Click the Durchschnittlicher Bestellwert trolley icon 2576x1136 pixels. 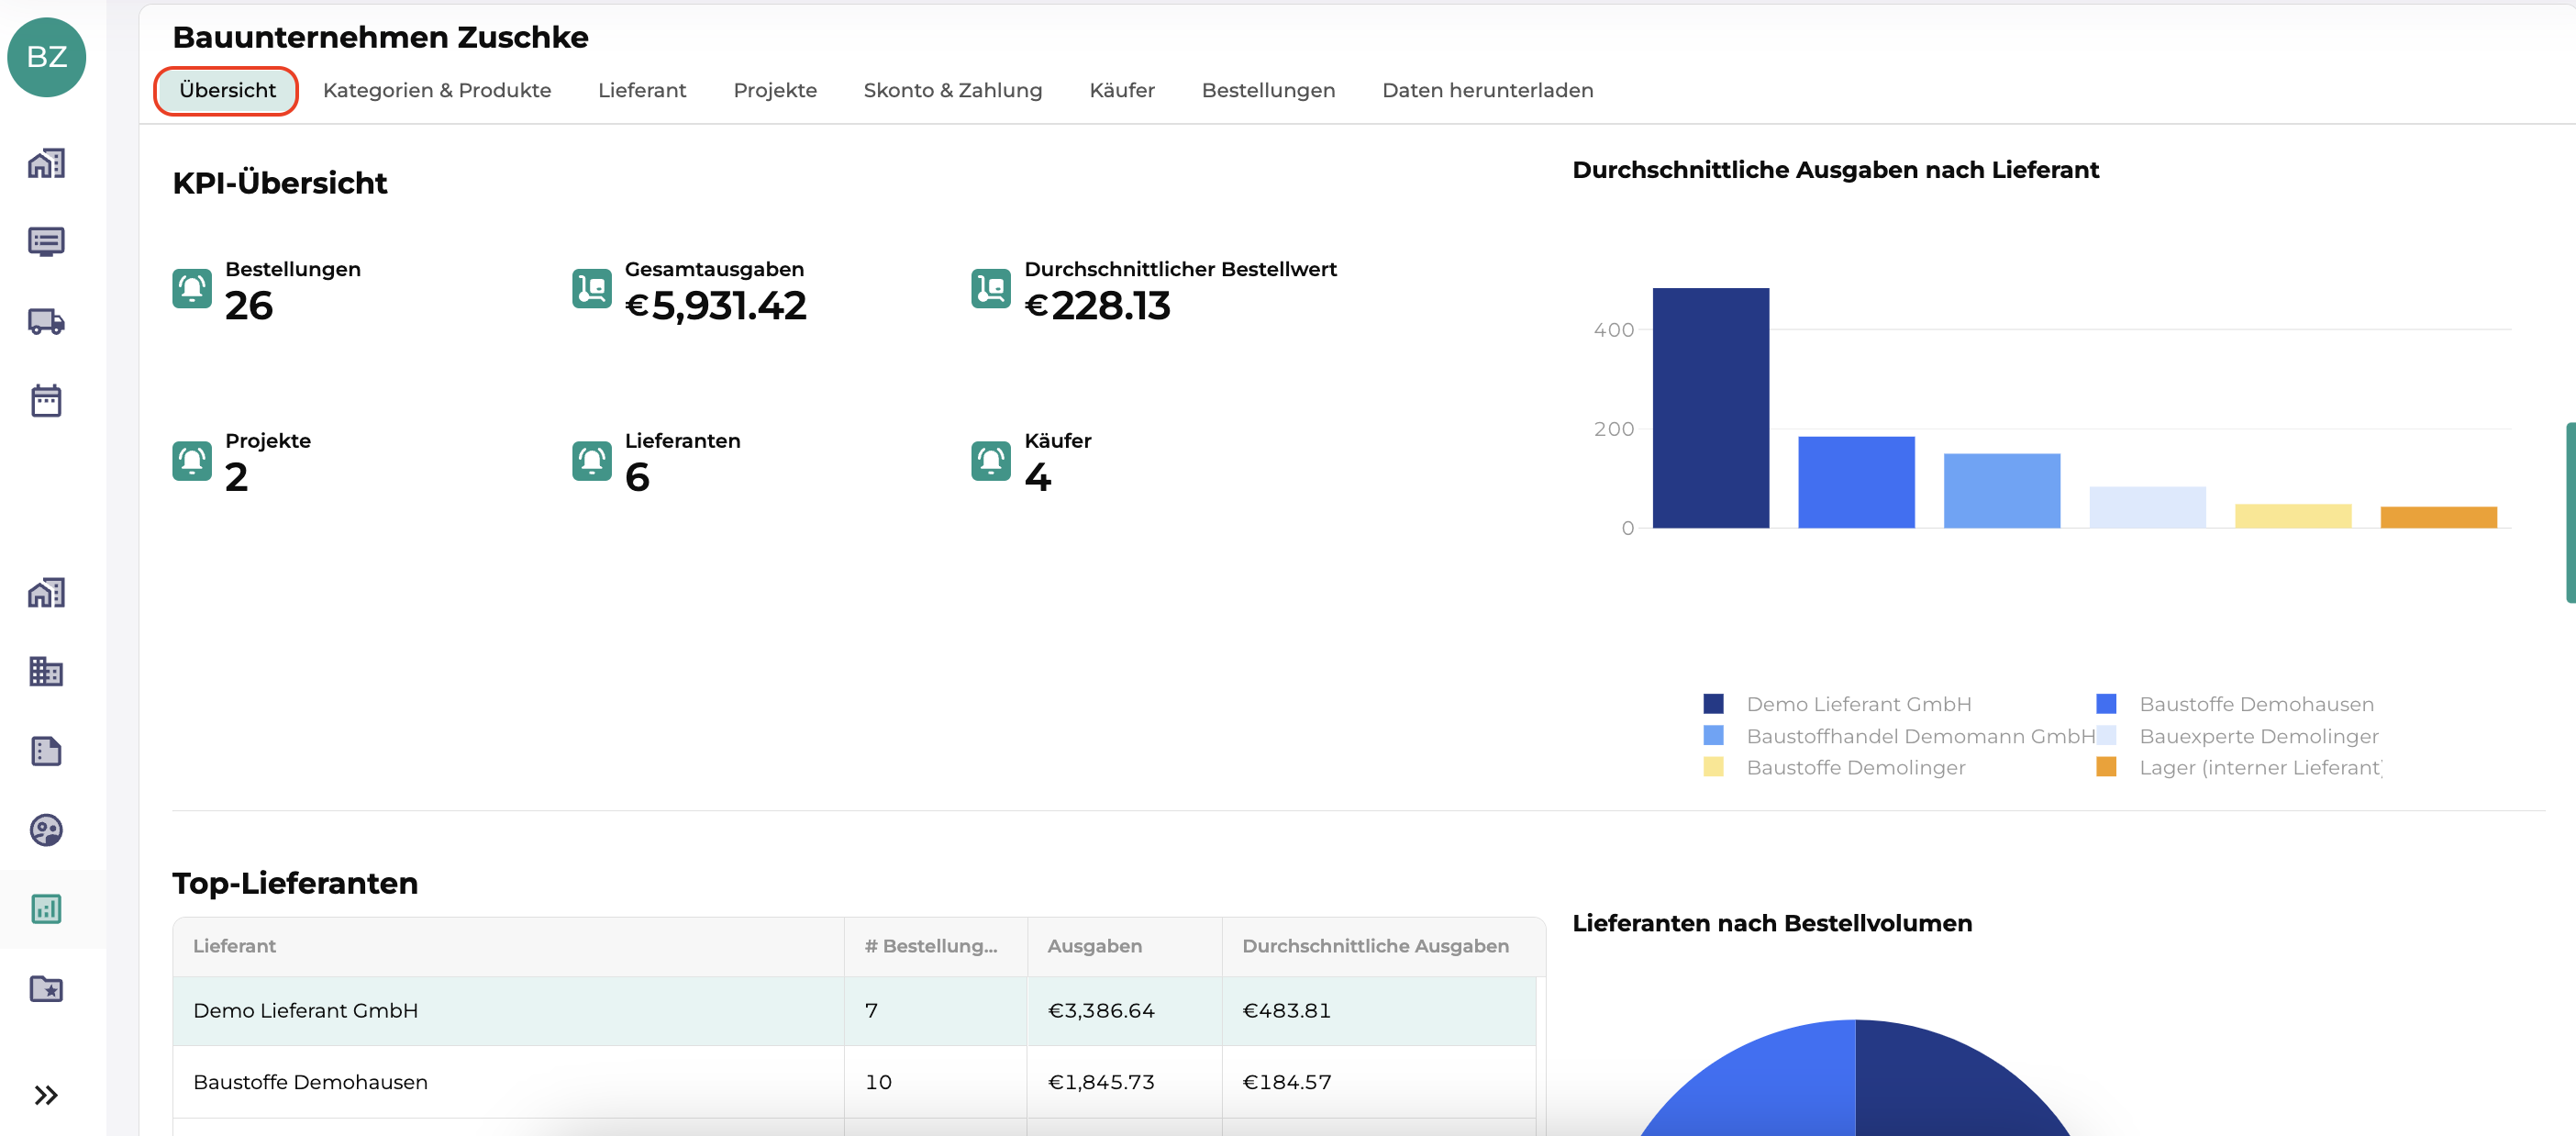pyautogui.click(x=991, y=289)
